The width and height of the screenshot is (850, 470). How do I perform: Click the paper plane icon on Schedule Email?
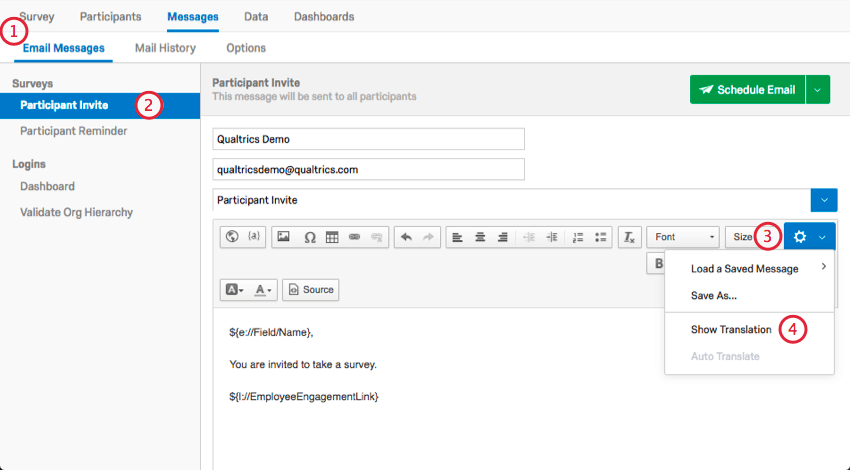pos(705,89)
